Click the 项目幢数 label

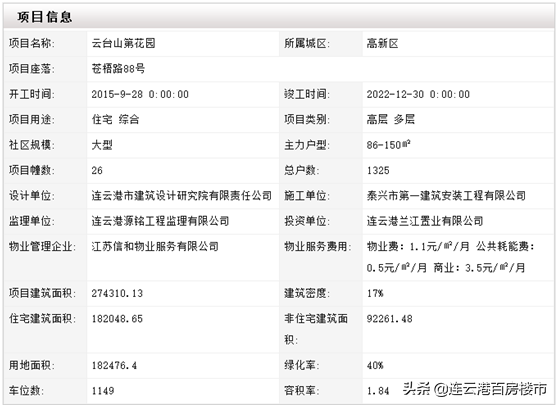pyautogui.click(x=32, y=170)
